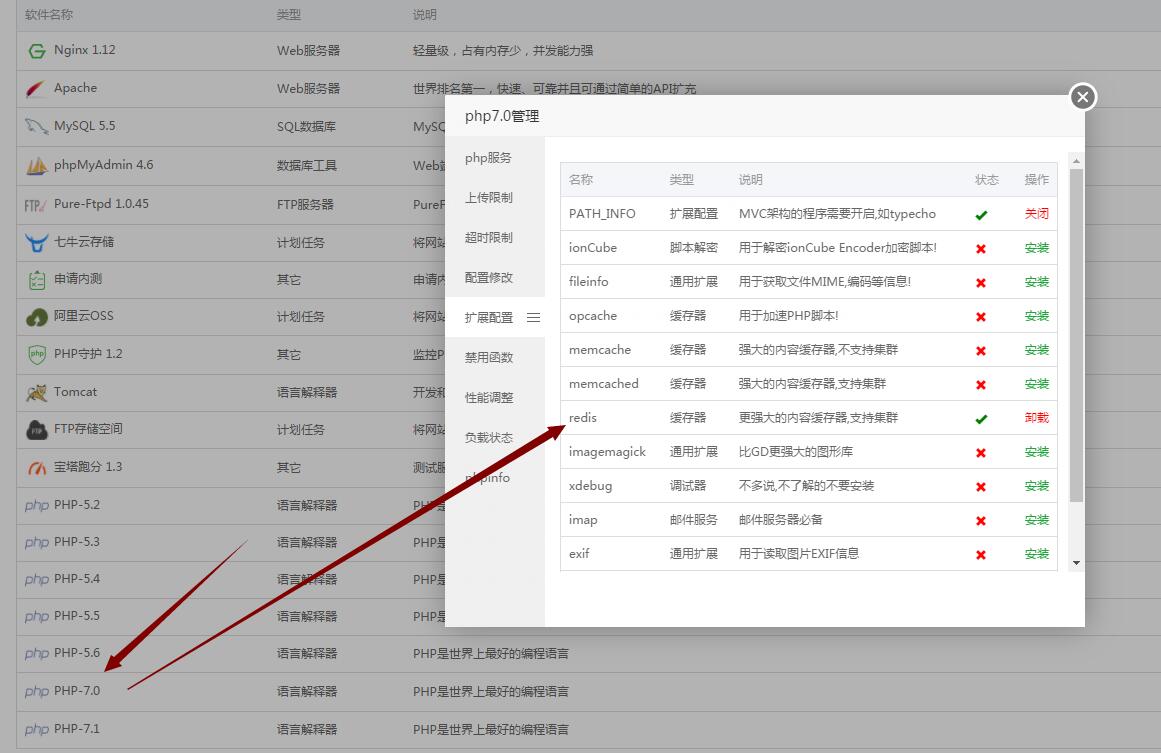Click the PHP守护 shield icon
The width and height of the screenshot is (1161, 753).
coord(37,355)
